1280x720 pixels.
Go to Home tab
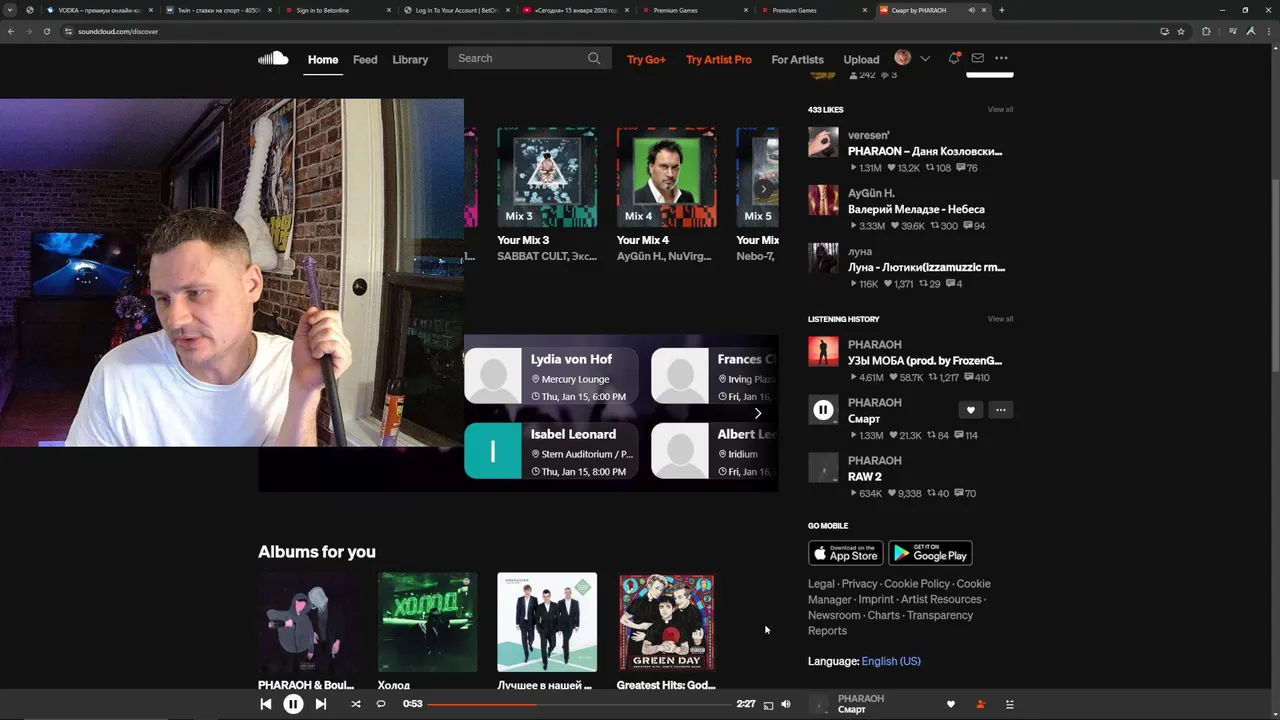(323, 59)
